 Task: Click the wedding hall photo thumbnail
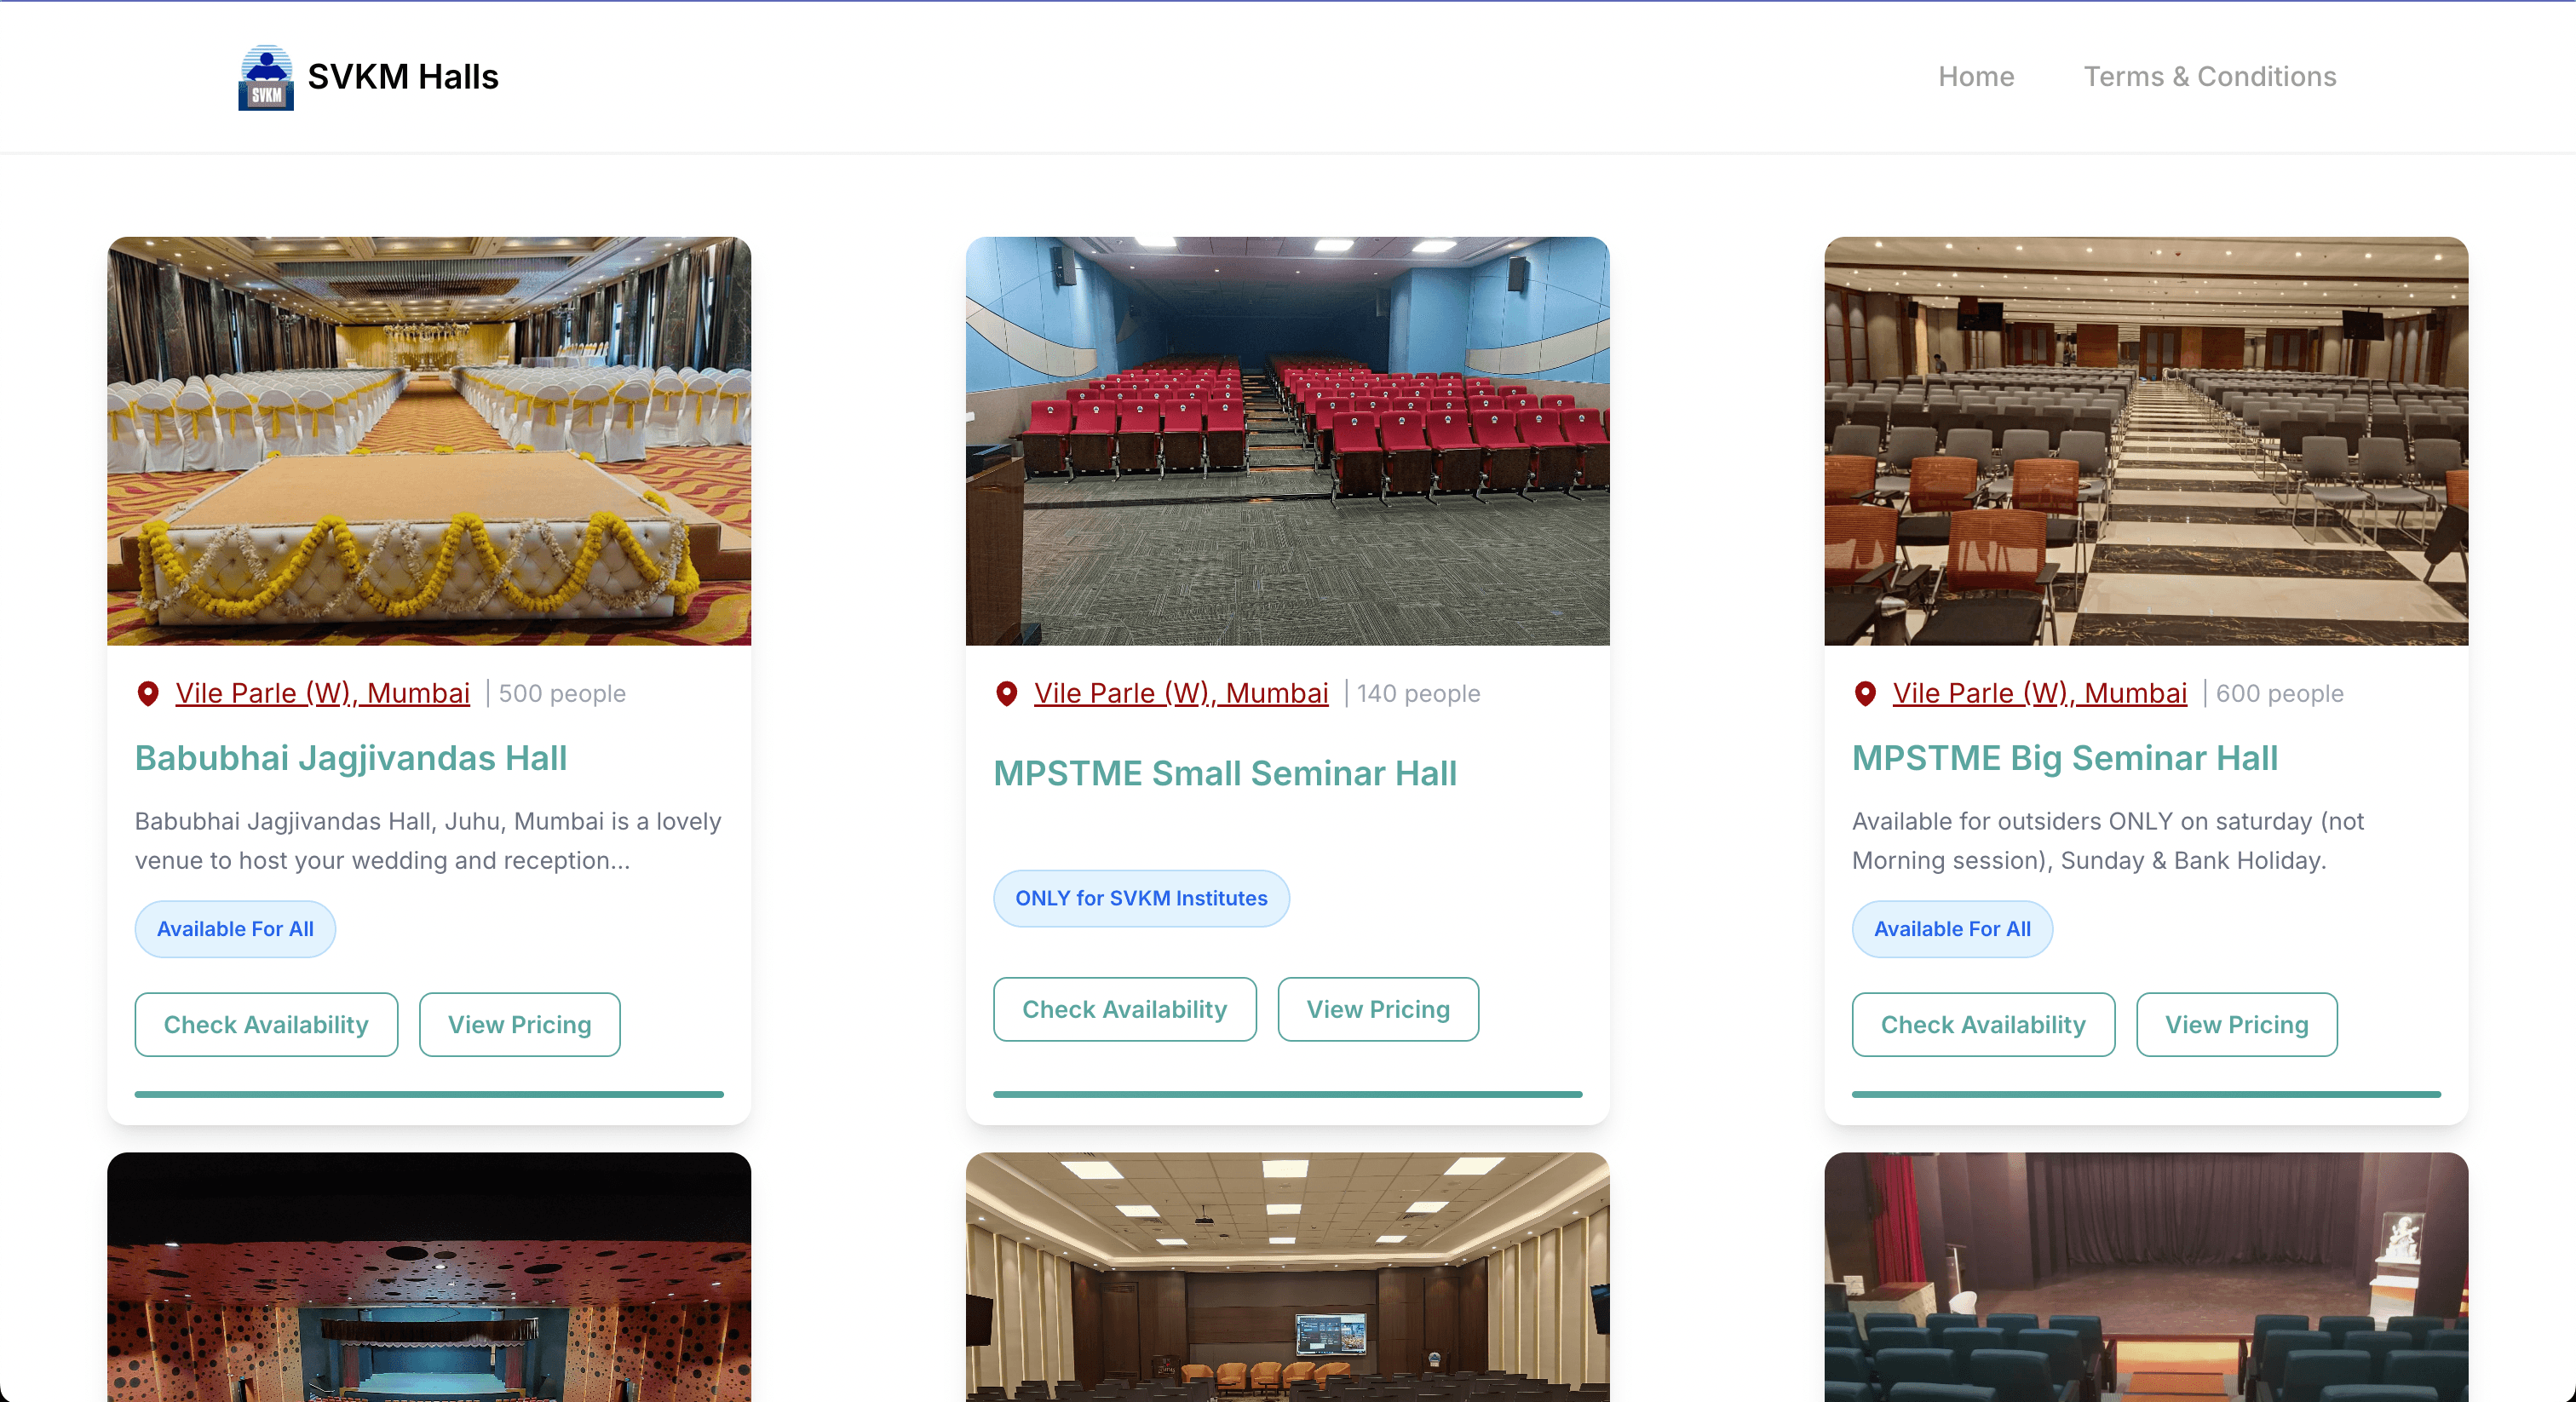click(x=429, y=441)
